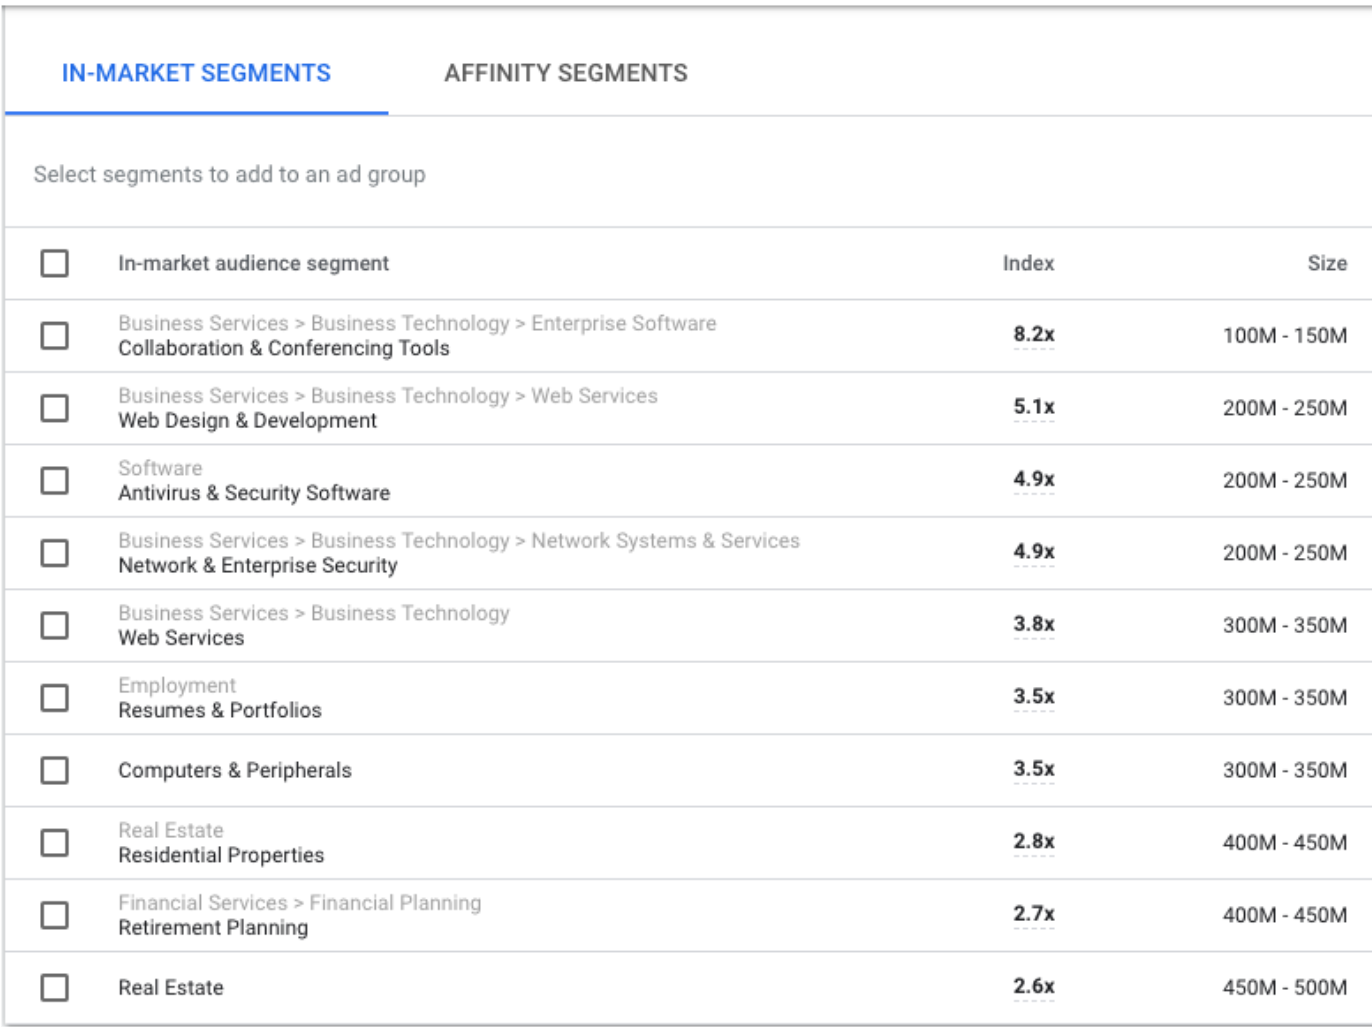This screenshot has height=1028, width=1372.
Task: Check the Computers & Peripherals segment
Action: pos(55,770)
